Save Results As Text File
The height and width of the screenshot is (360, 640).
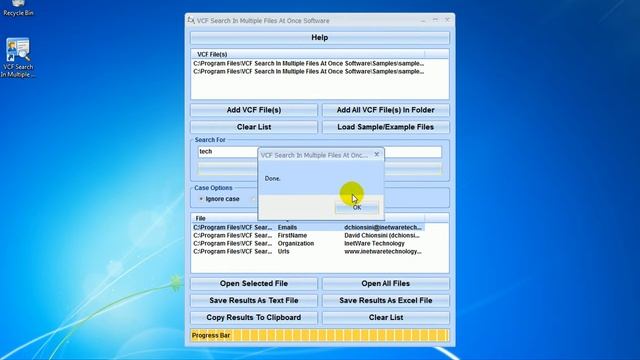tap(254, 300)
